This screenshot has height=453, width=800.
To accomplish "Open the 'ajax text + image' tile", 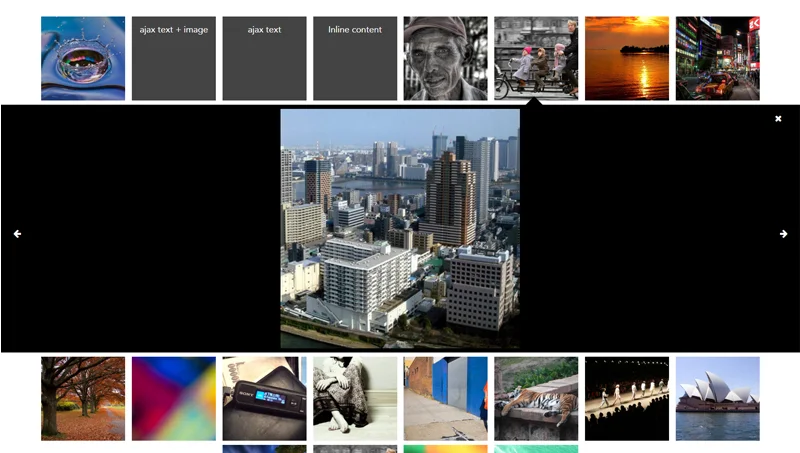I will click(x=174, y=58).
